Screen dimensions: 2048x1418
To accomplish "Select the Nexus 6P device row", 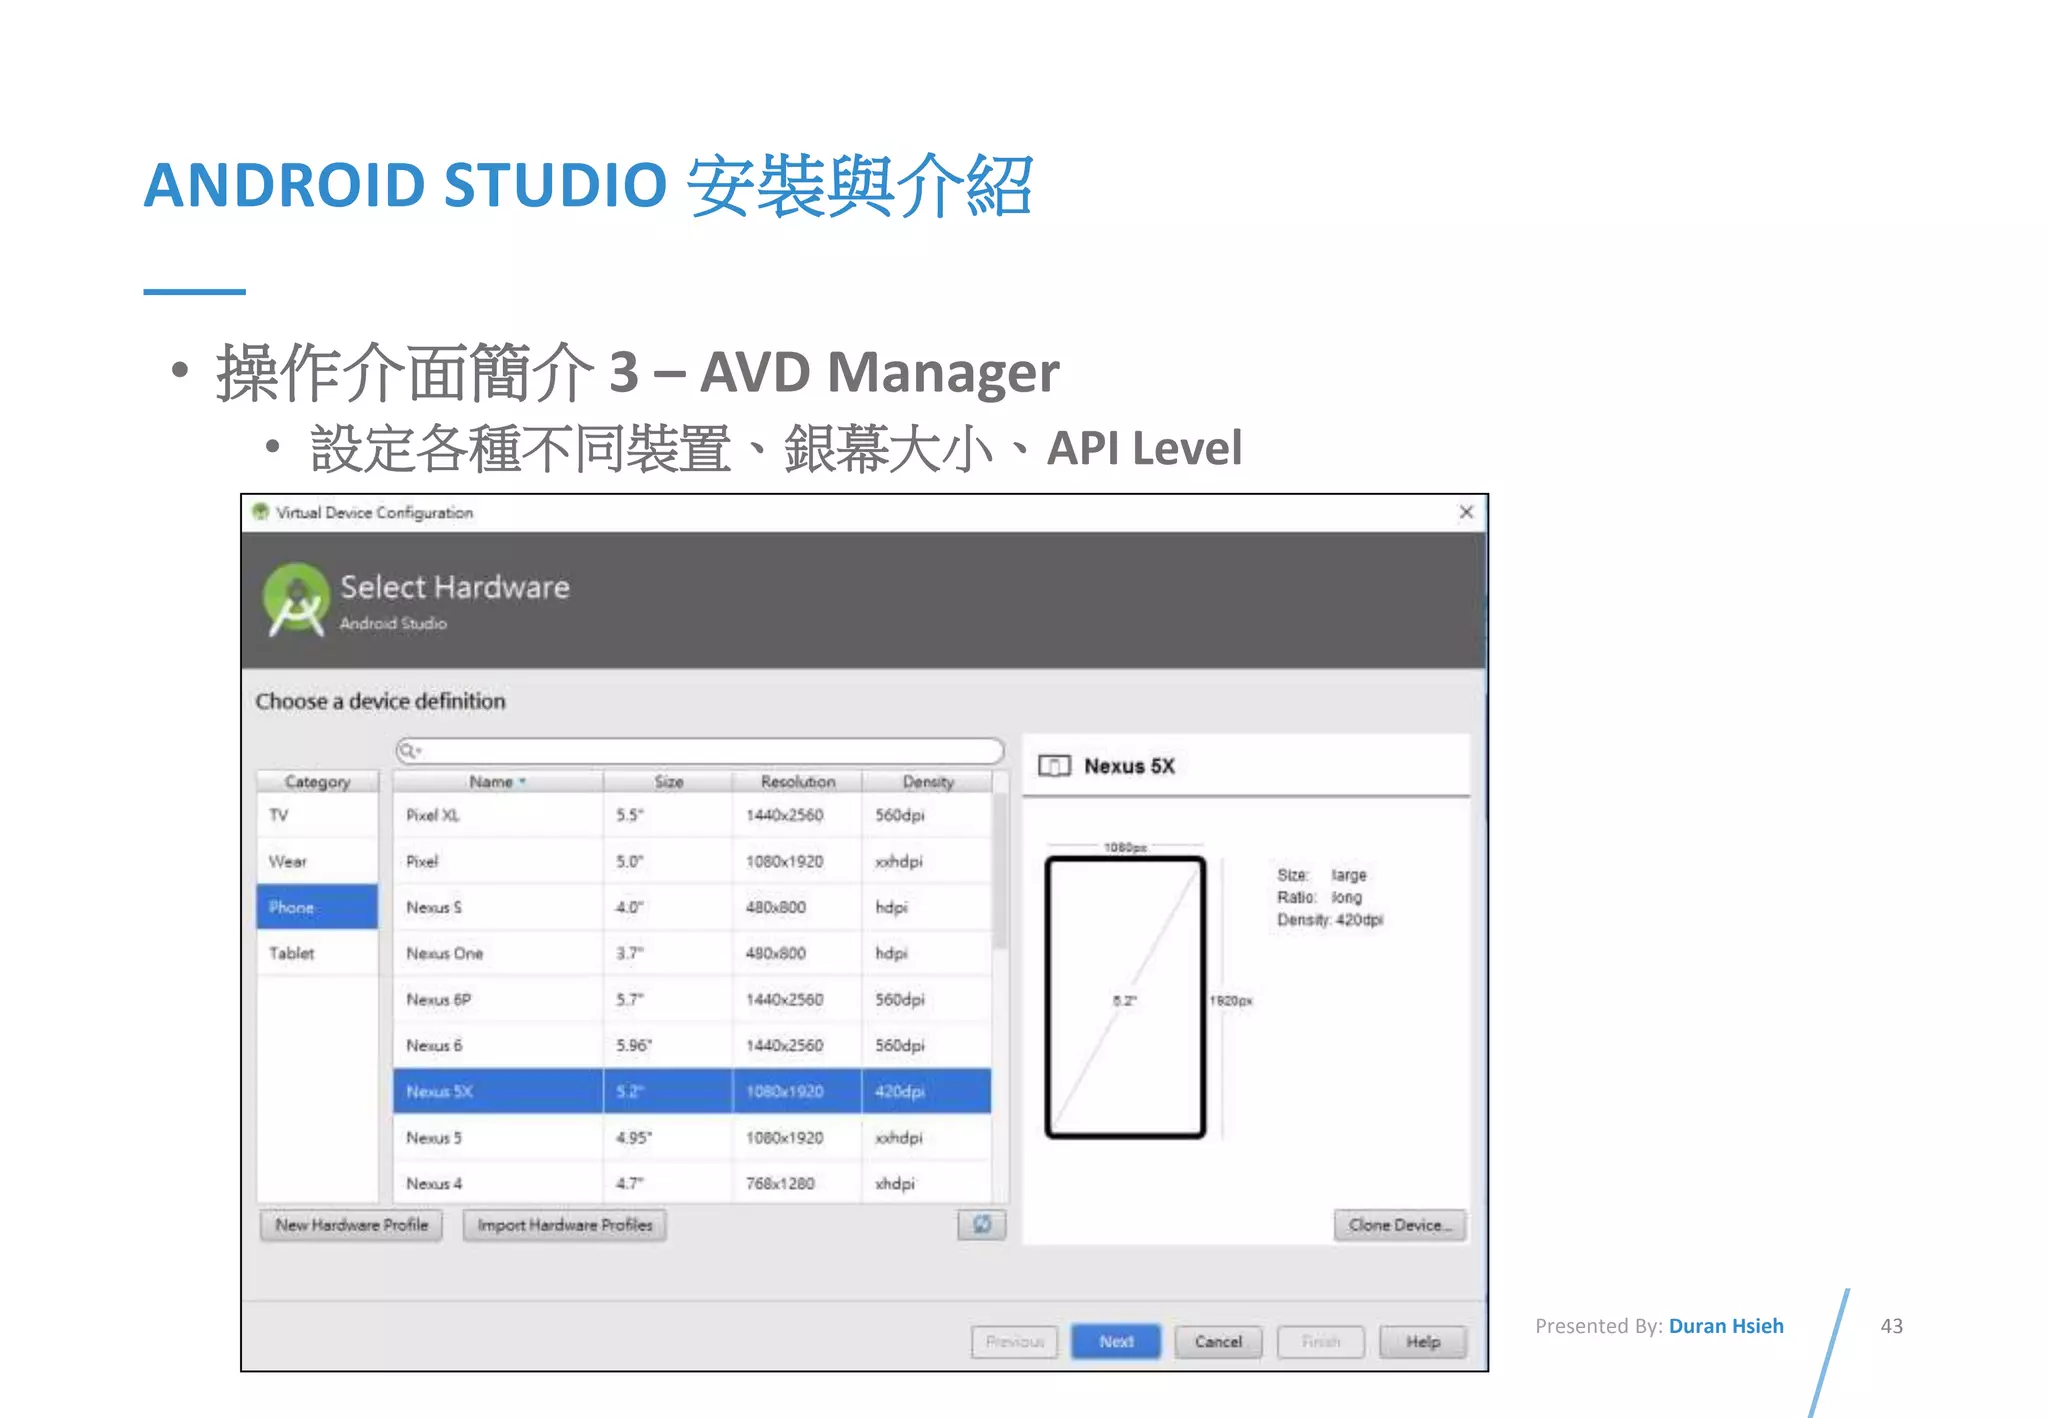I will pos(692,999).
